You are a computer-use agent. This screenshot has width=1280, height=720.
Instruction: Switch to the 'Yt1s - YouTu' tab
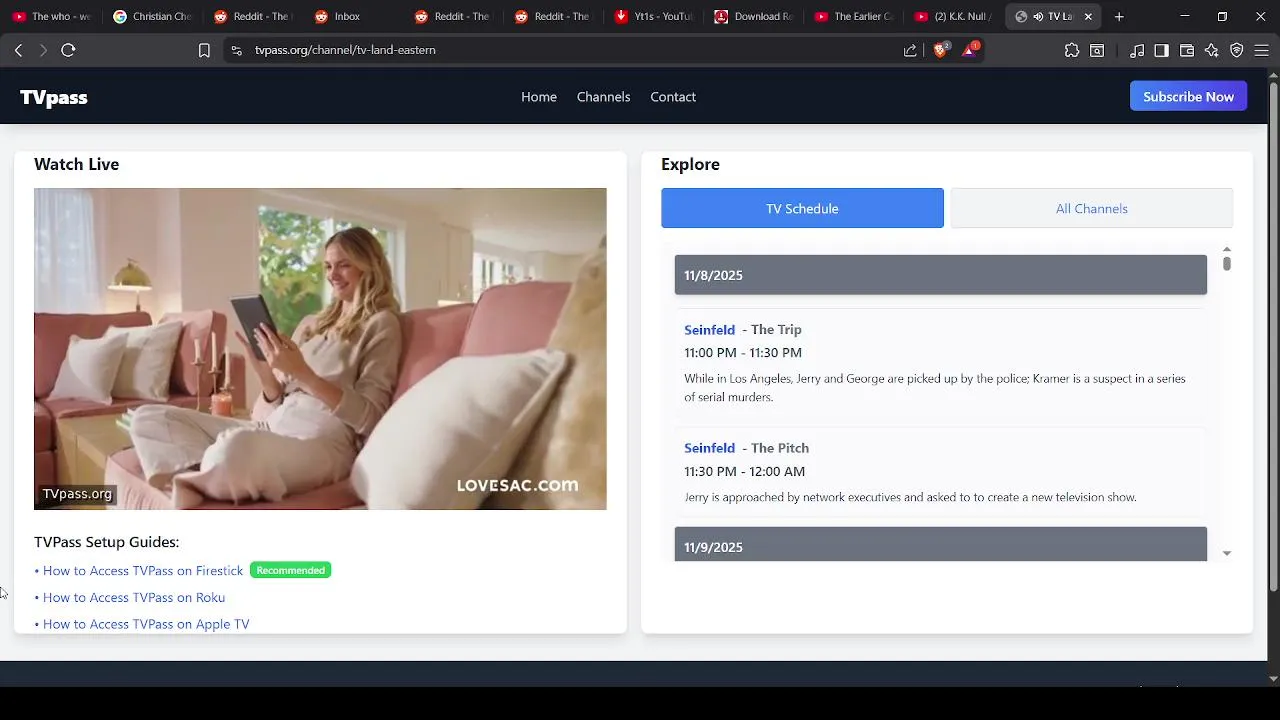click(654, 16)
